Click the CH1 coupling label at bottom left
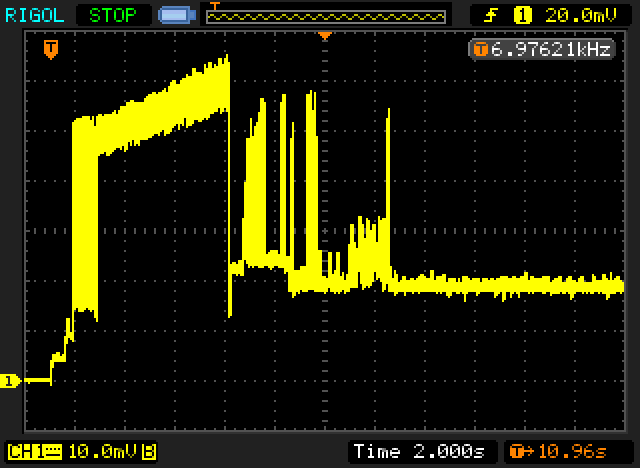 (x=35, y=452)
